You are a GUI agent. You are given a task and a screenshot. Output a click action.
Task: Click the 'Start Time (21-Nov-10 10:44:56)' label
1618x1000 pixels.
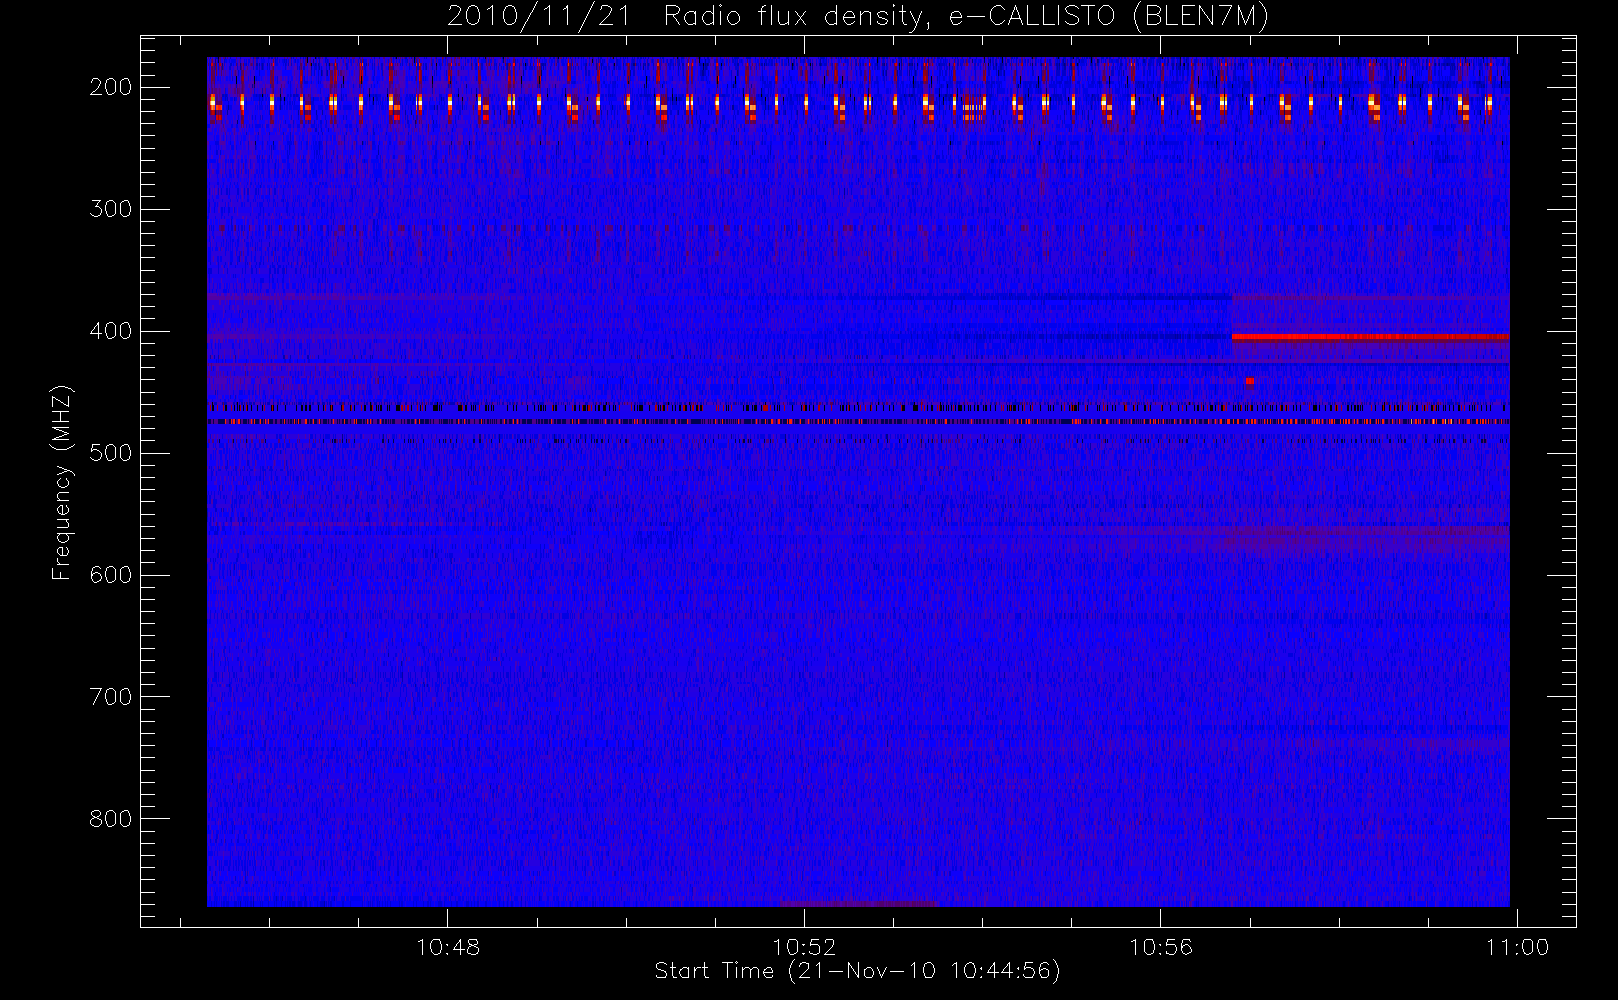point(857,971)
